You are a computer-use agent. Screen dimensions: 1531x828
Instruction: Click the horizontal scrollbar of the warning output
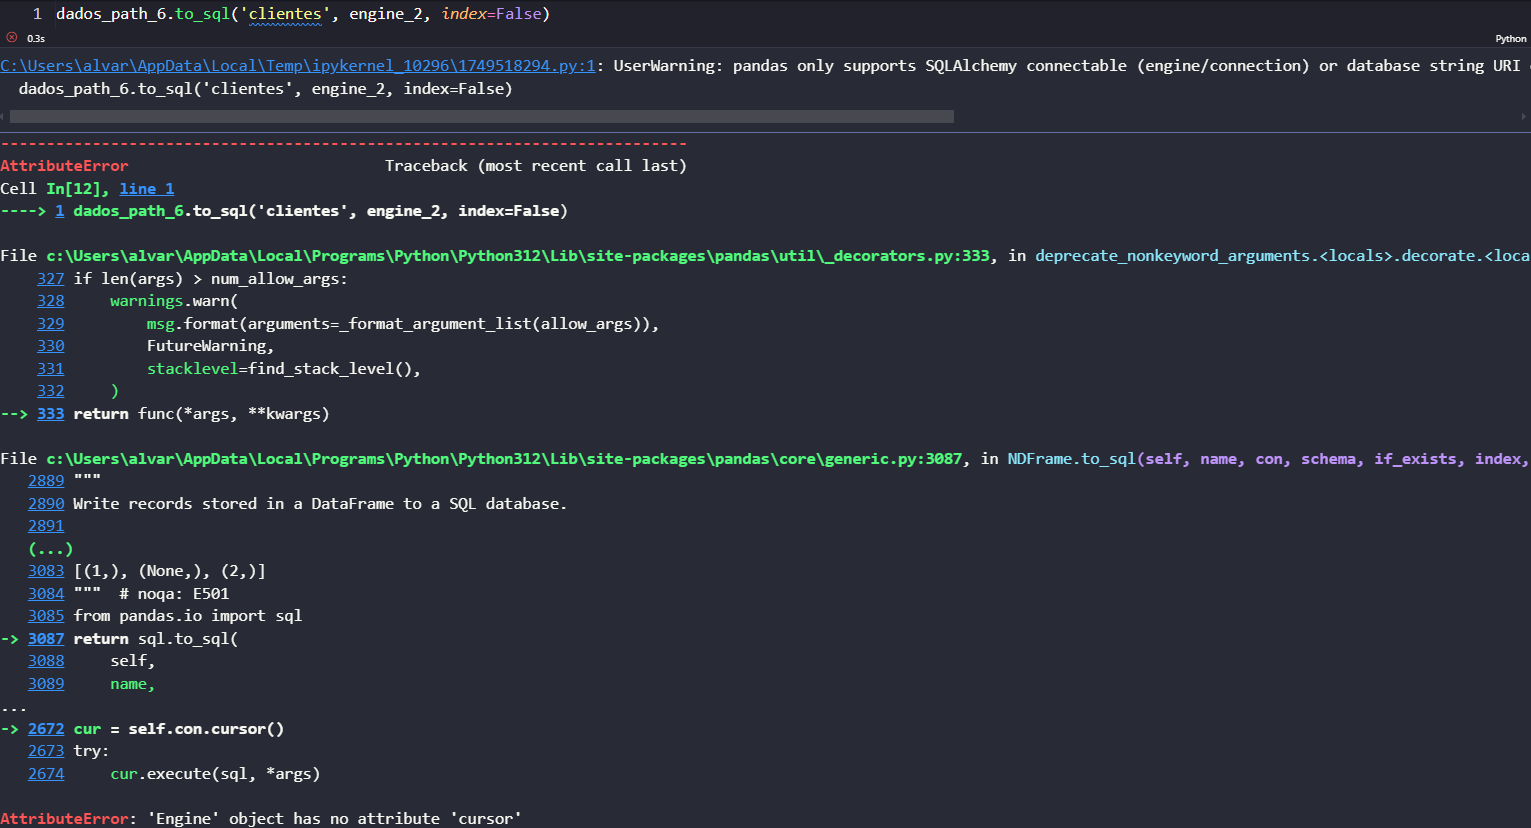(x=482, y=117)
